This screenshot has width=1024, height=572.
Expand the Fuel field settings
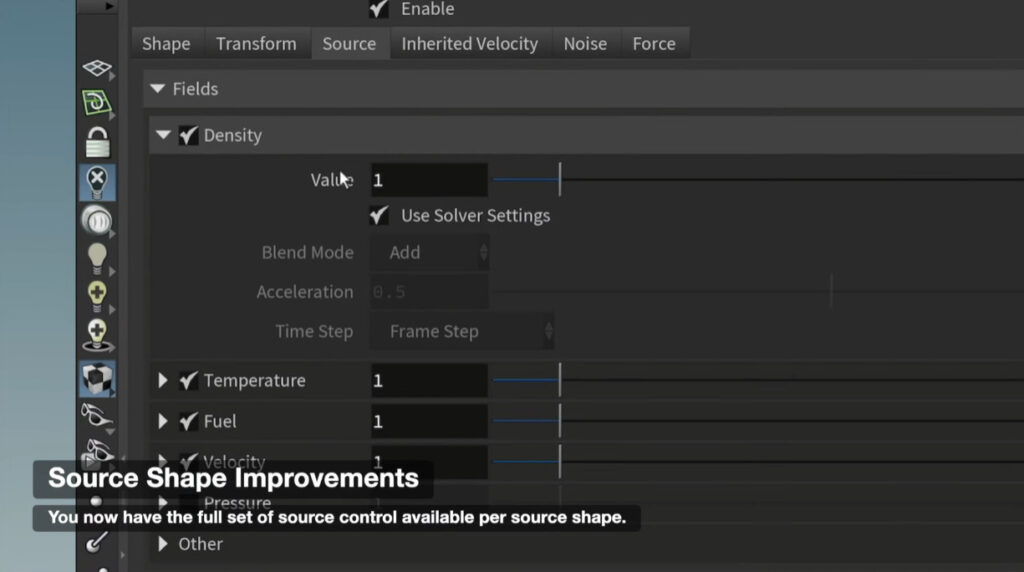(x=163, y=422)
